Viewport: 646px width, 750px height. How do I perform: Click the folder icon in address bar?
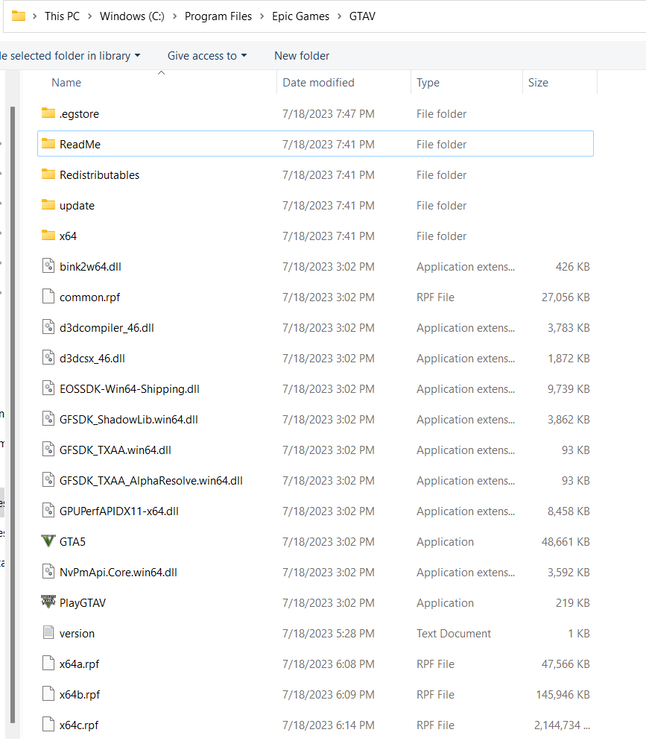click(x=18, y=16)
